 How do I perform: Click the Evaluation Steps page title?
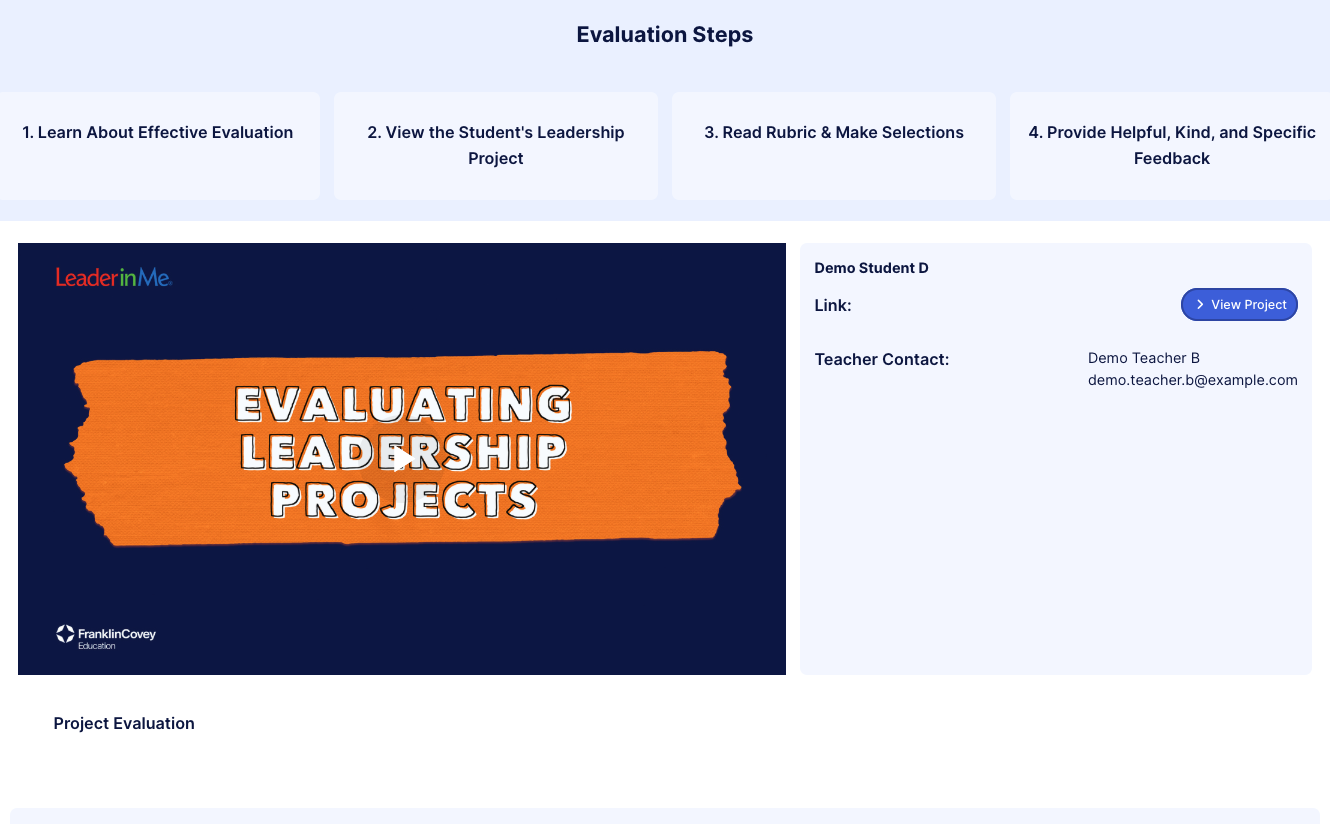tap(665, 35)
